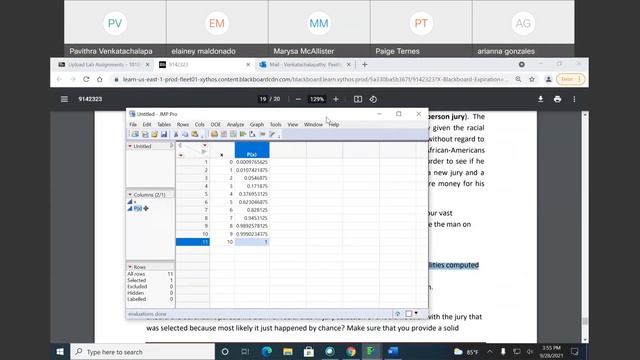Click cell value 0.0009765625
The image size is (640, 360).
(252, 162)
